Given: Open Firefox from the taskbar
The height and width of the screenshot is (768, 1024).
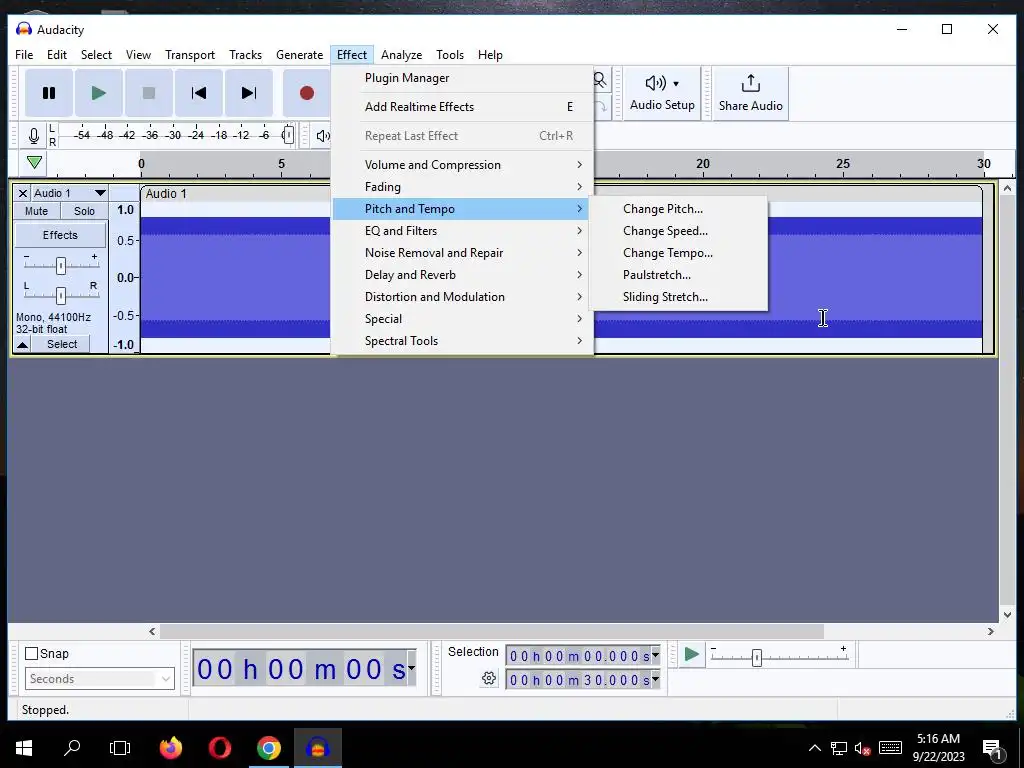Looking at the screenshot, I should tap(171, 748).
